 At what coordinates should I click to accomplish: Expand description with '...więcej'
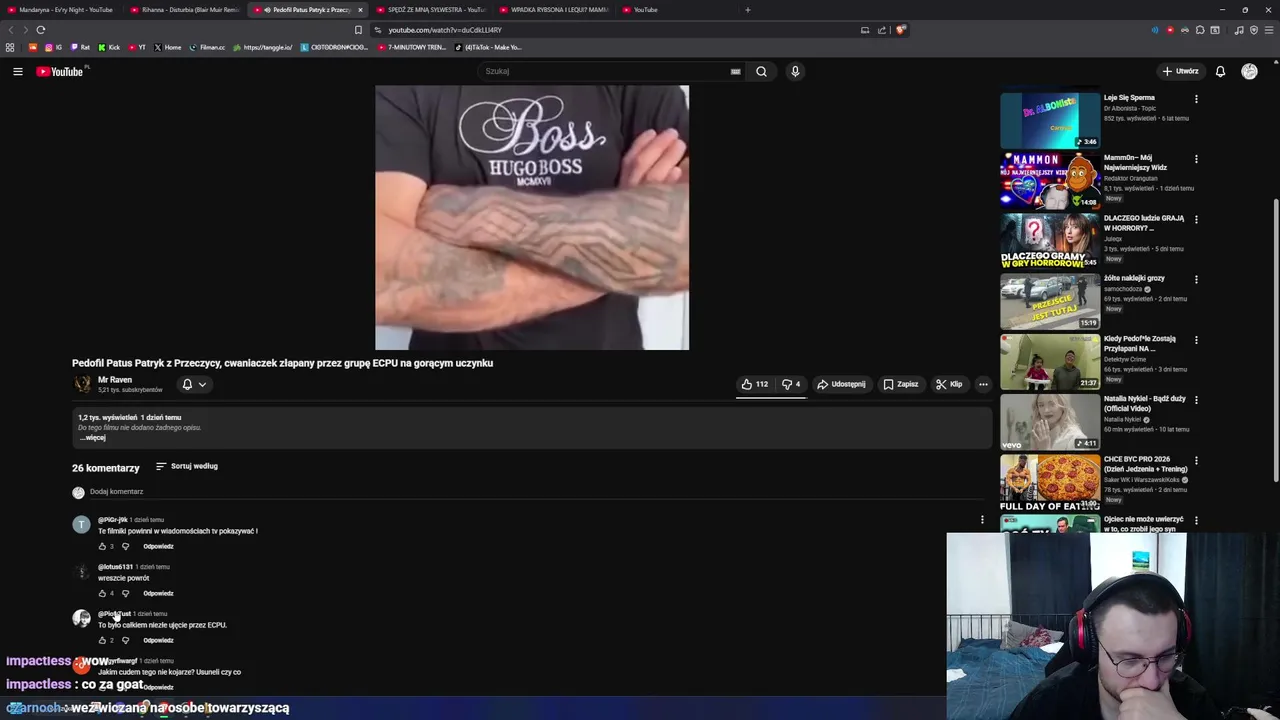[92, 438]
